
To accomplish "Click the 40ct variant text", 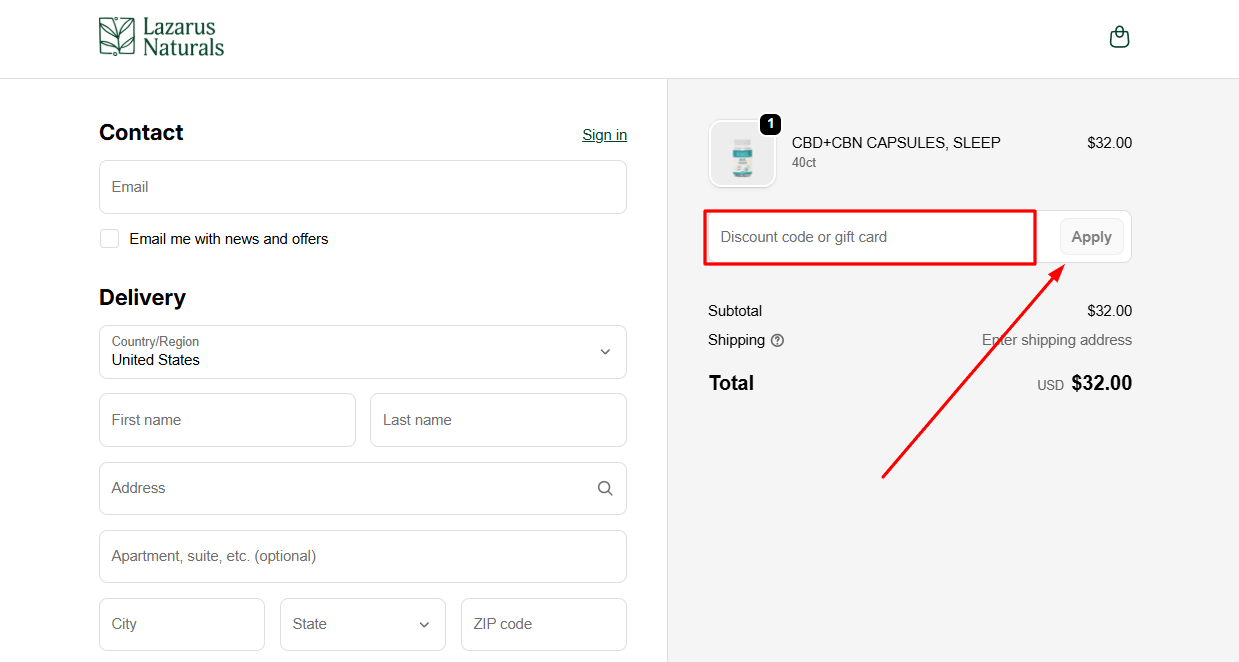I will (x=804, y=162).
